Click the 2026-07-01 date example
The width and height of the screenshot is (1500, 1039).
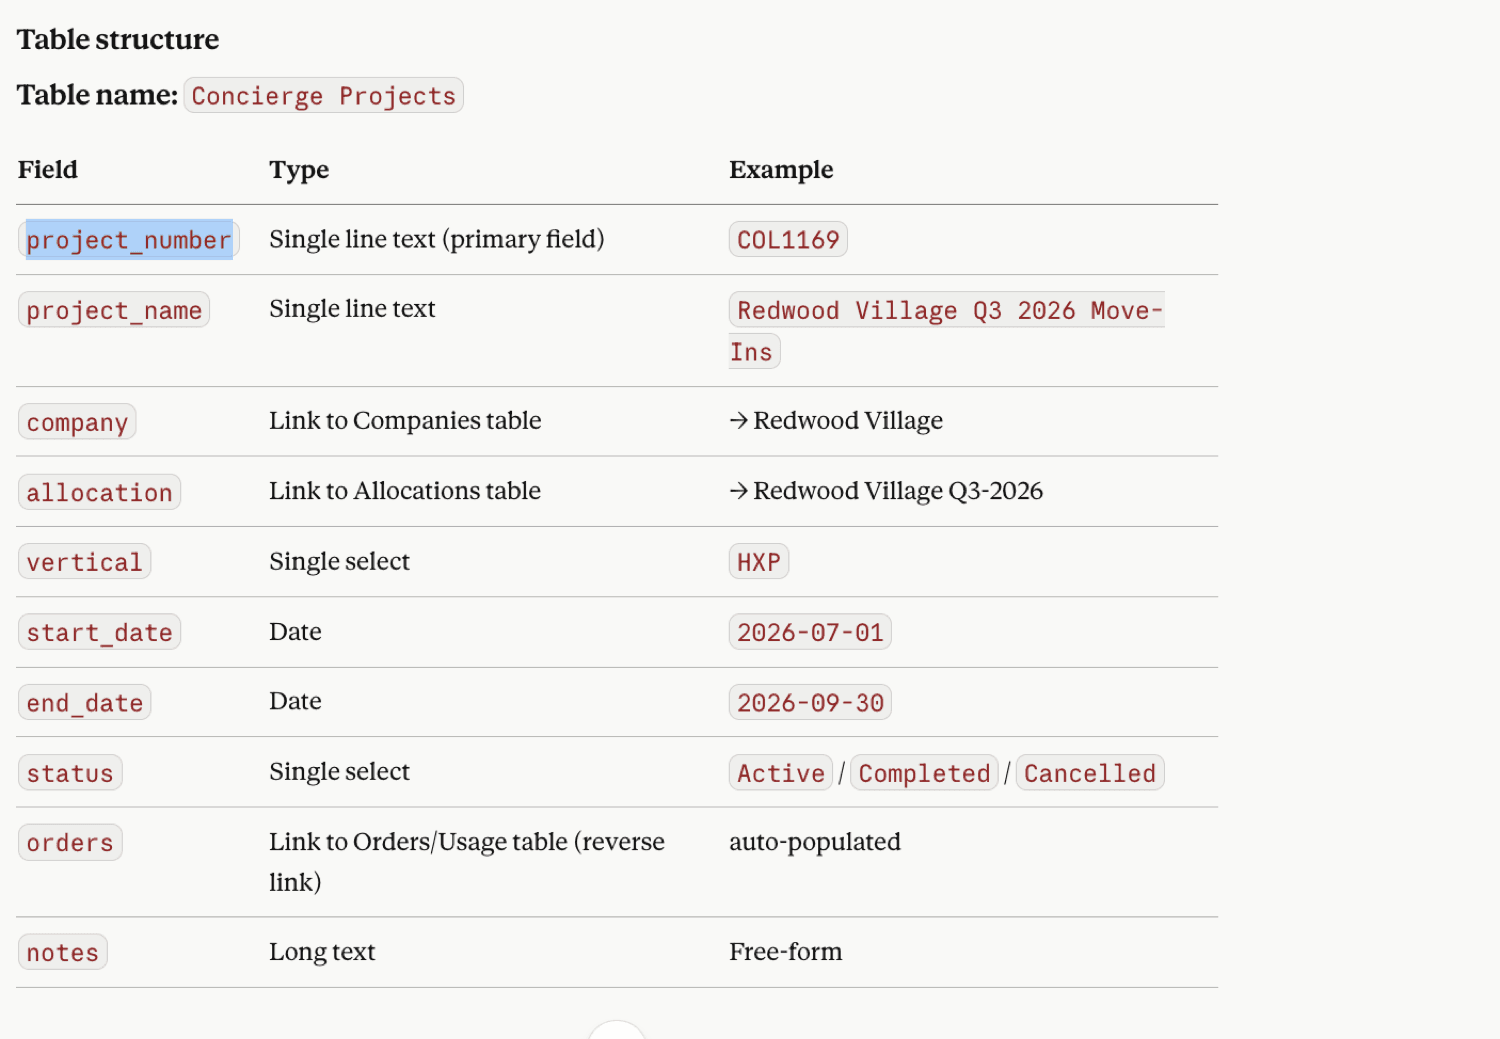[x=810, y=632]
